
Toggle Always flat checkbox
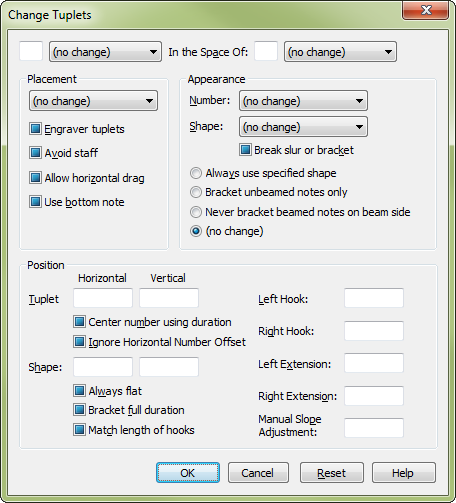79,391
